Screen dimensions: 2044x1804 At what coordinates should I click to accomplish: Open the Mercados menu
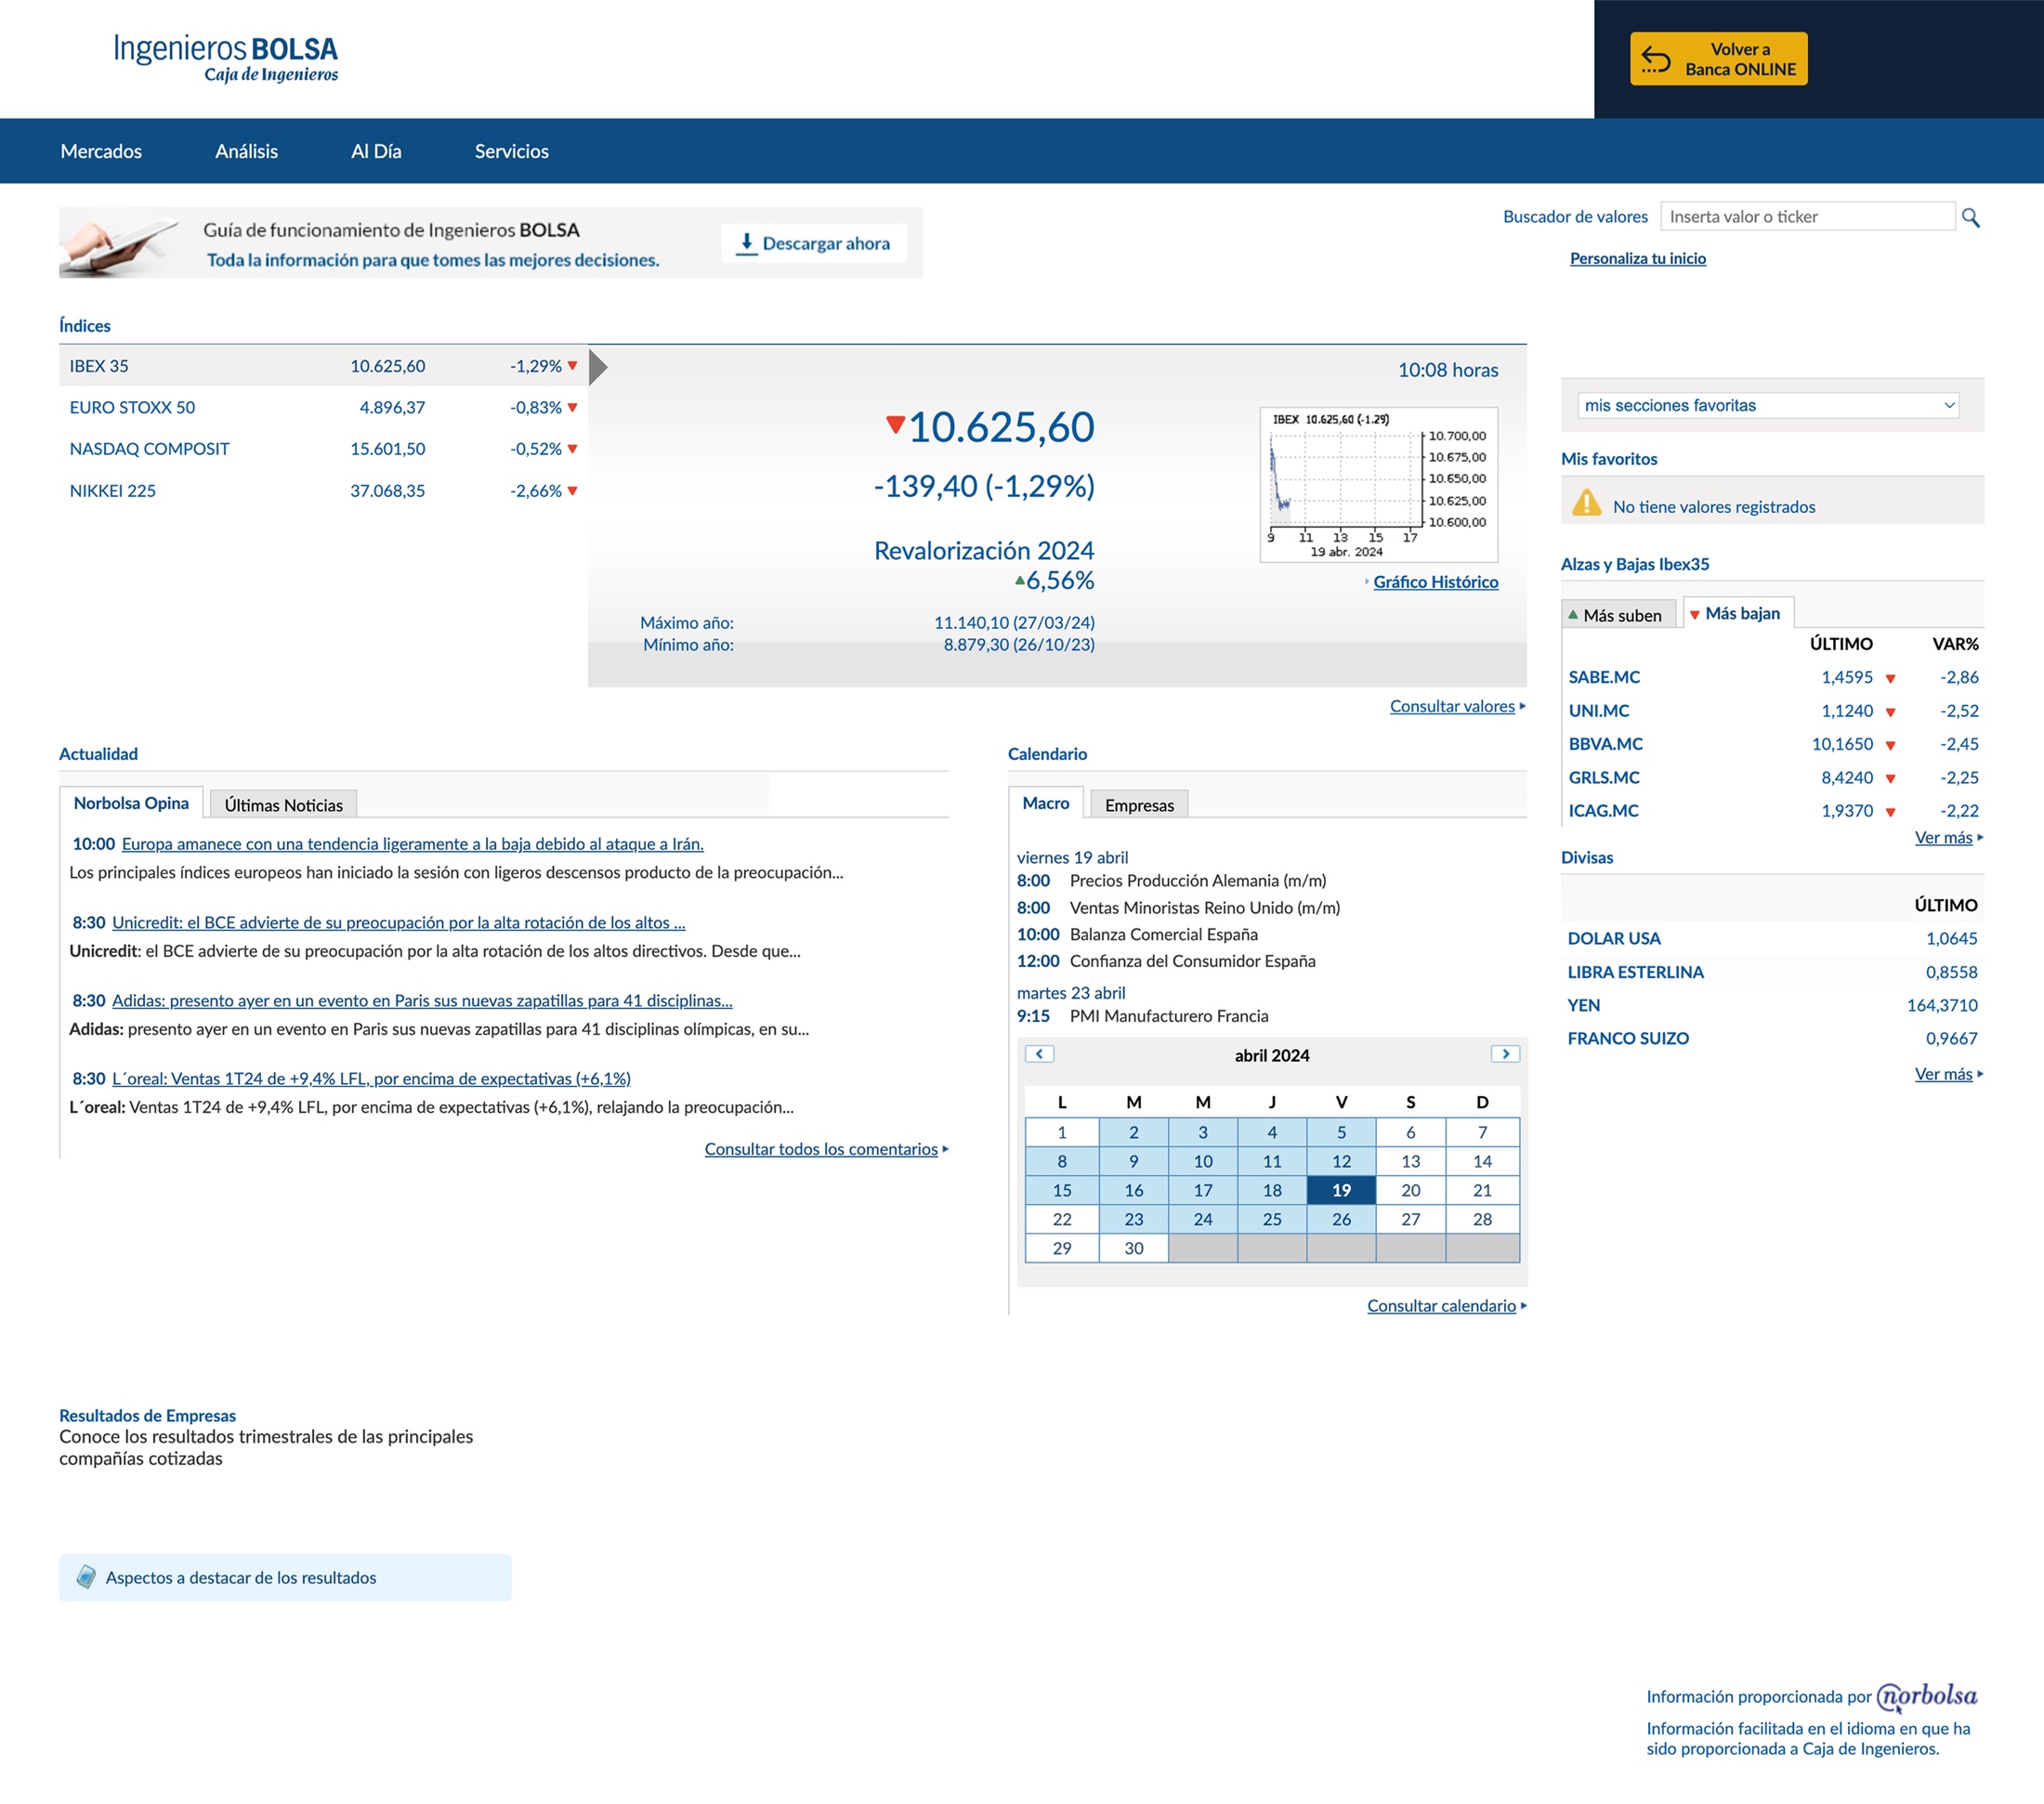[101, 151]
